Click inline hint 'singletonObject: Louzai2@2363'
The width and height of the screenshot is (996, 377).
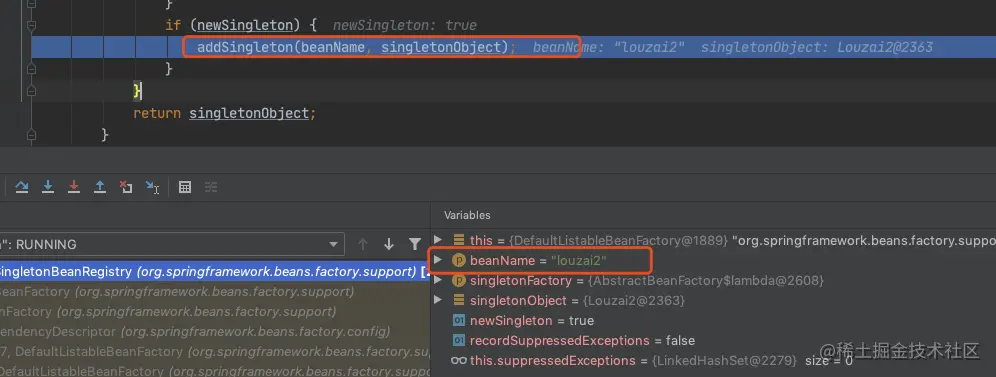click(x=817, y=47)
